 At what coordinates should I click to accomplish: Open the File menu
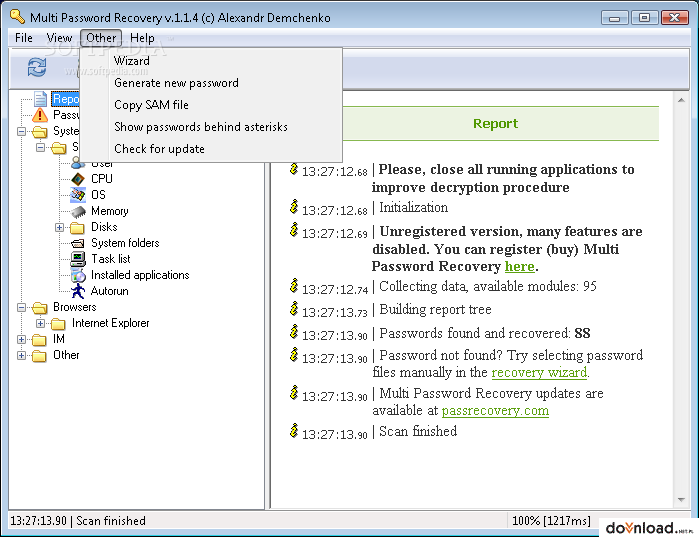click(x=24, y=38)
